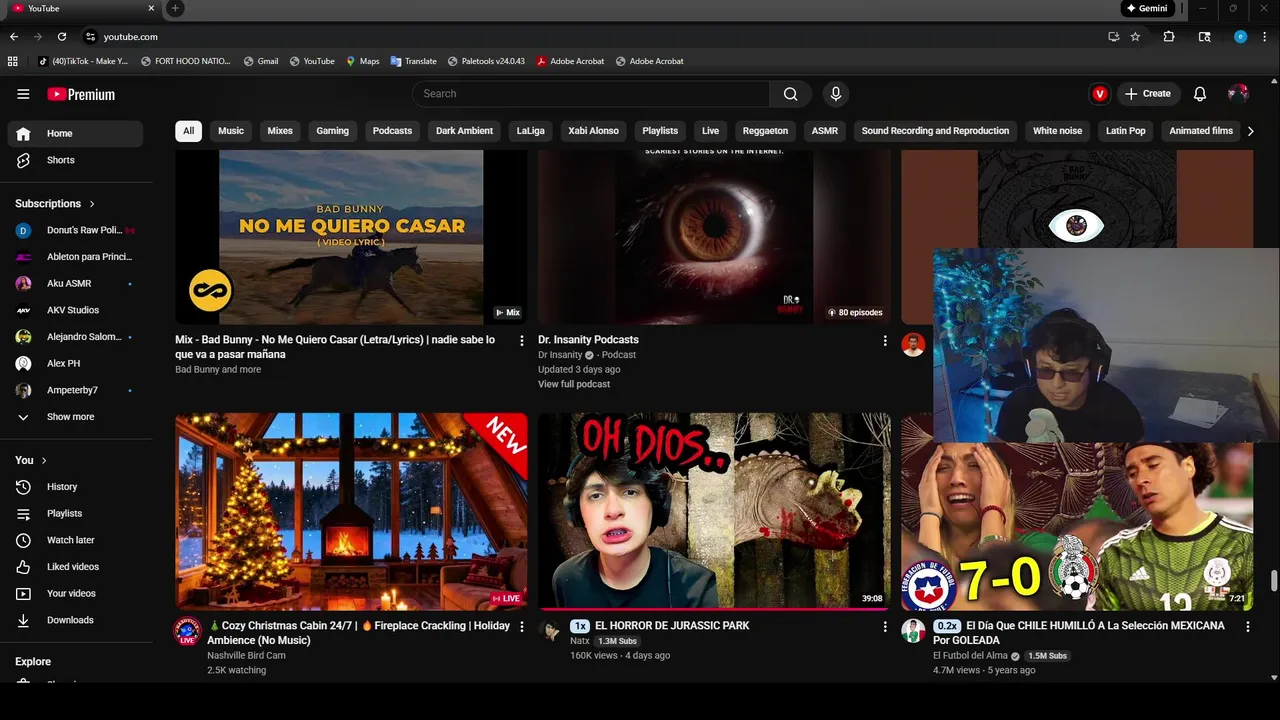Screen dimensions: 1280x720
Task: Reload the page with refresh icon
Action: click(x=62, y=37)
